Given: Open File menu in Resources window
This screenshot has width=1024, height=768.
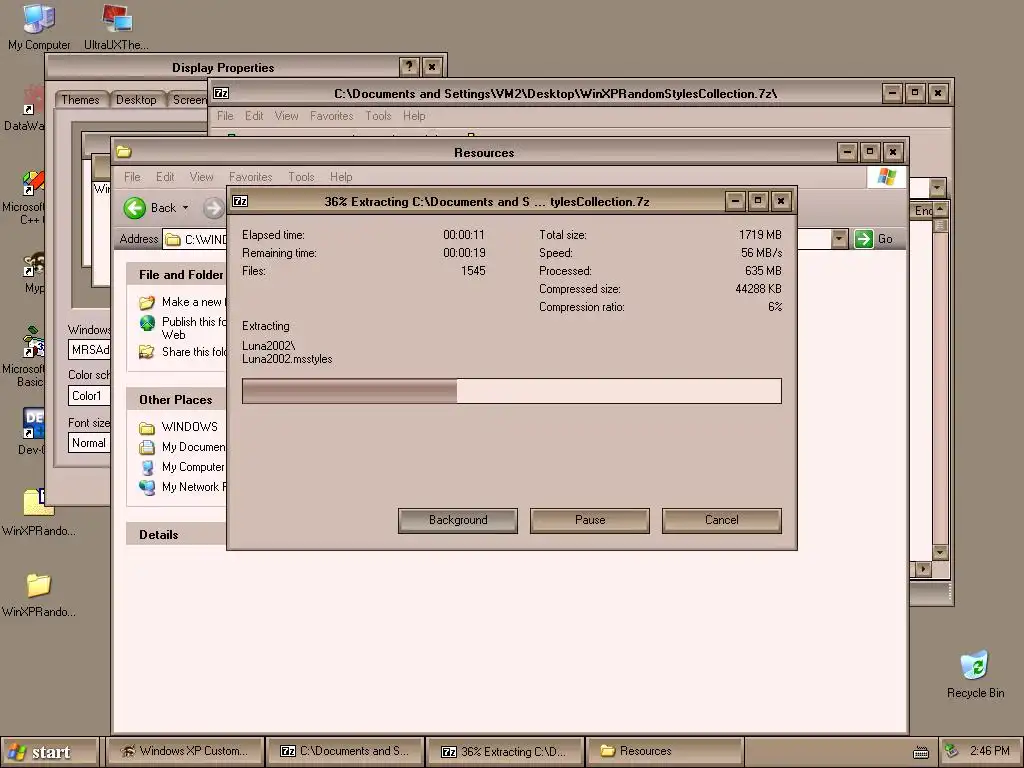Looking at the screenshot, I should tap(132, 177).
